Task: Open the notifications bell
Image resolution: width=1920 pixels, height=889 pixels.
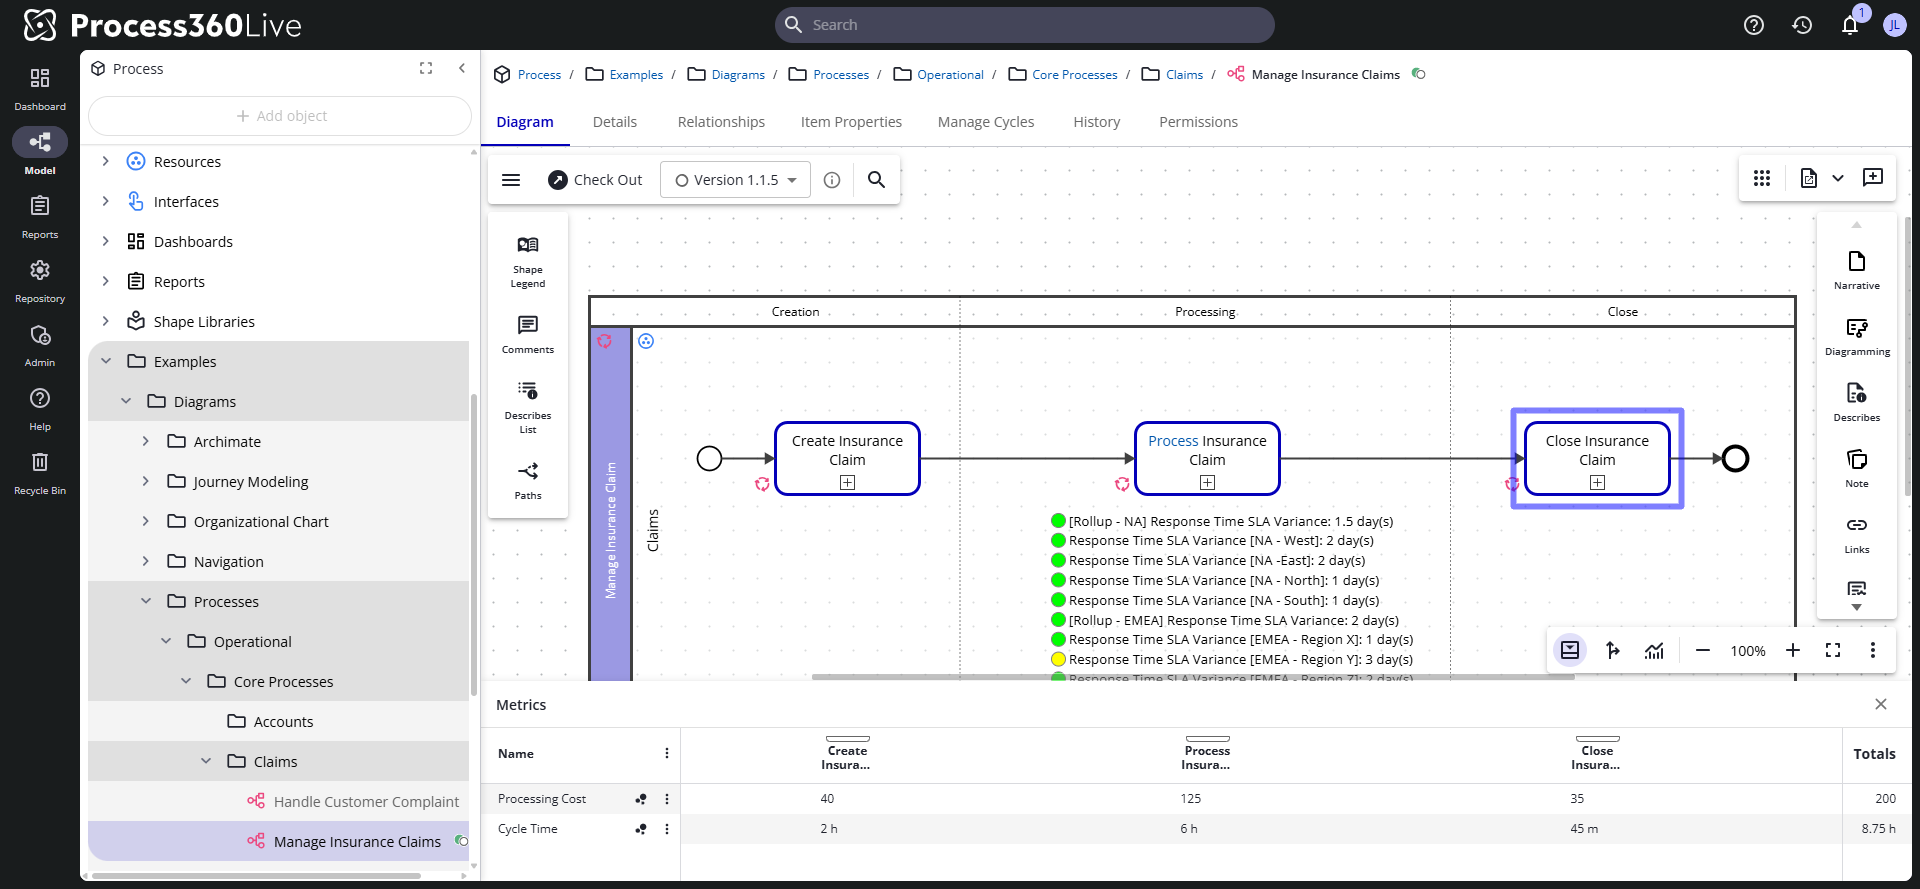Action: (x=1850, y=25)
